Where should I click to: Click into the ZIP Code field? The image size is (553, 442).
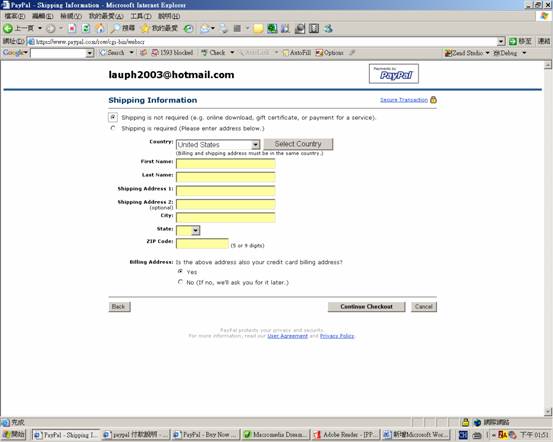tap(202, 243)
